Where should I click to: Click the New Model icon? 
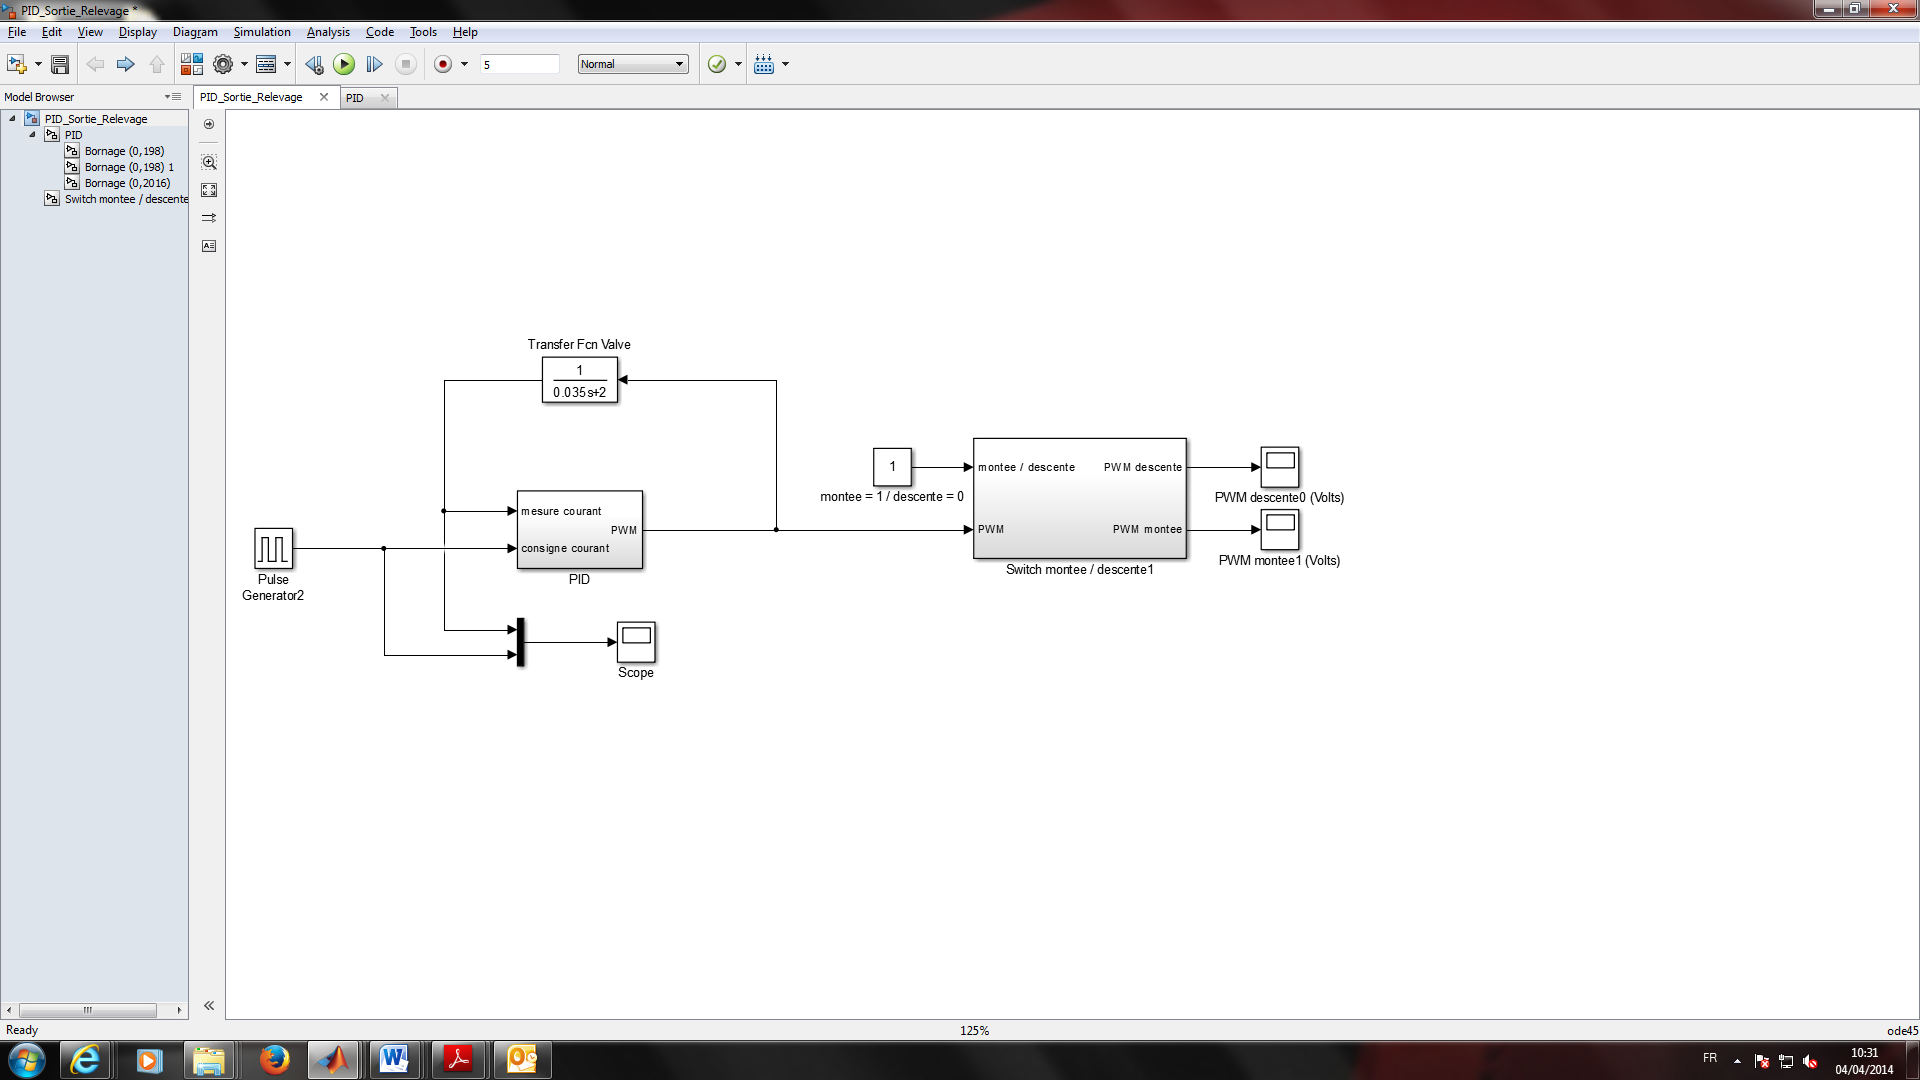point(16,64)
